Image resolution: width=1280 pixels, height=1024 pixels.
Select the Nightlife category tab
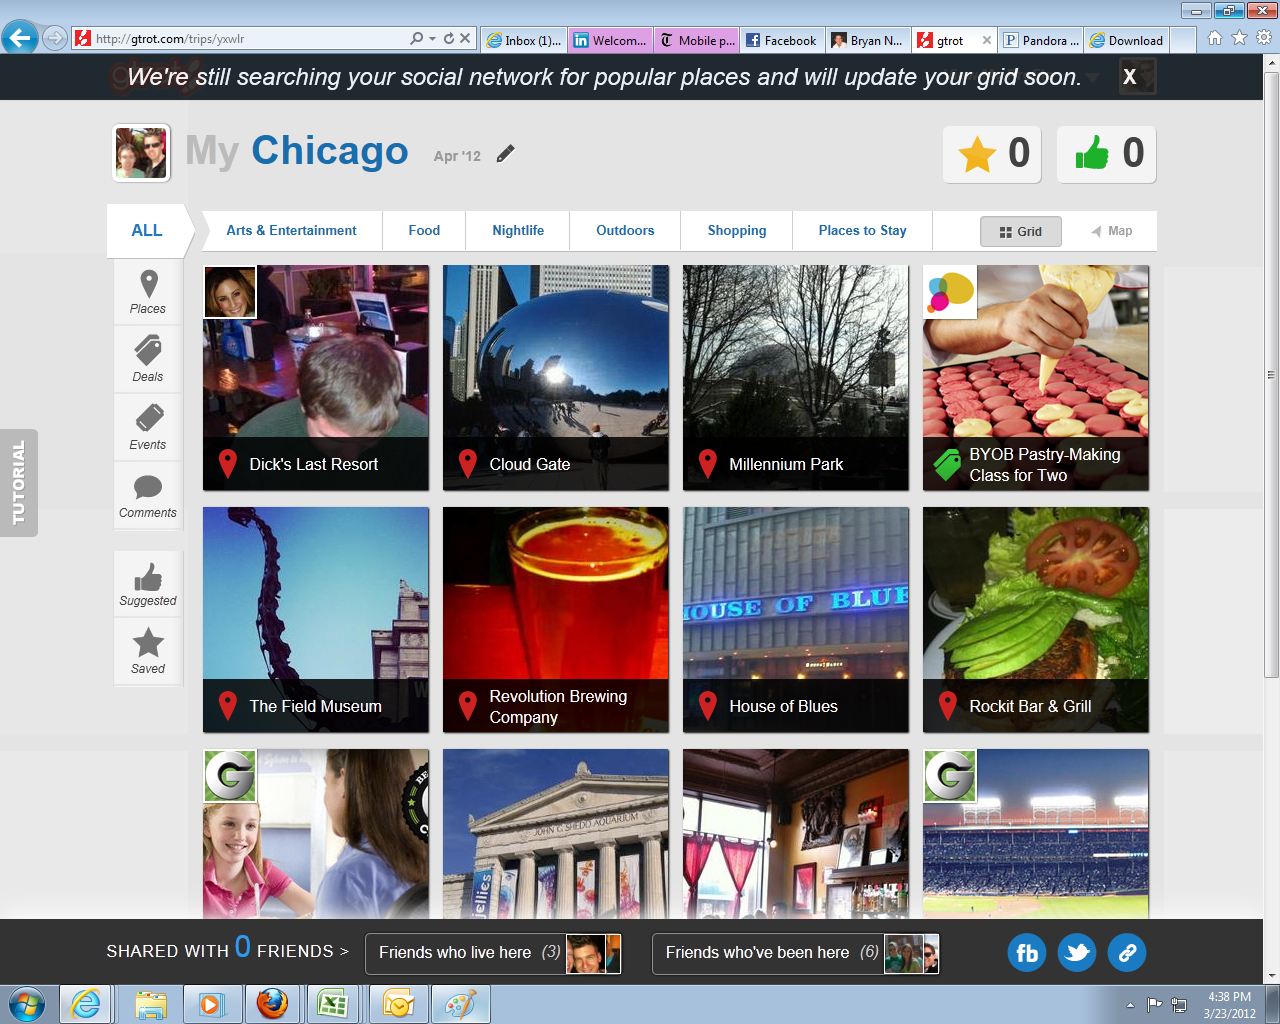coord(518,231)
